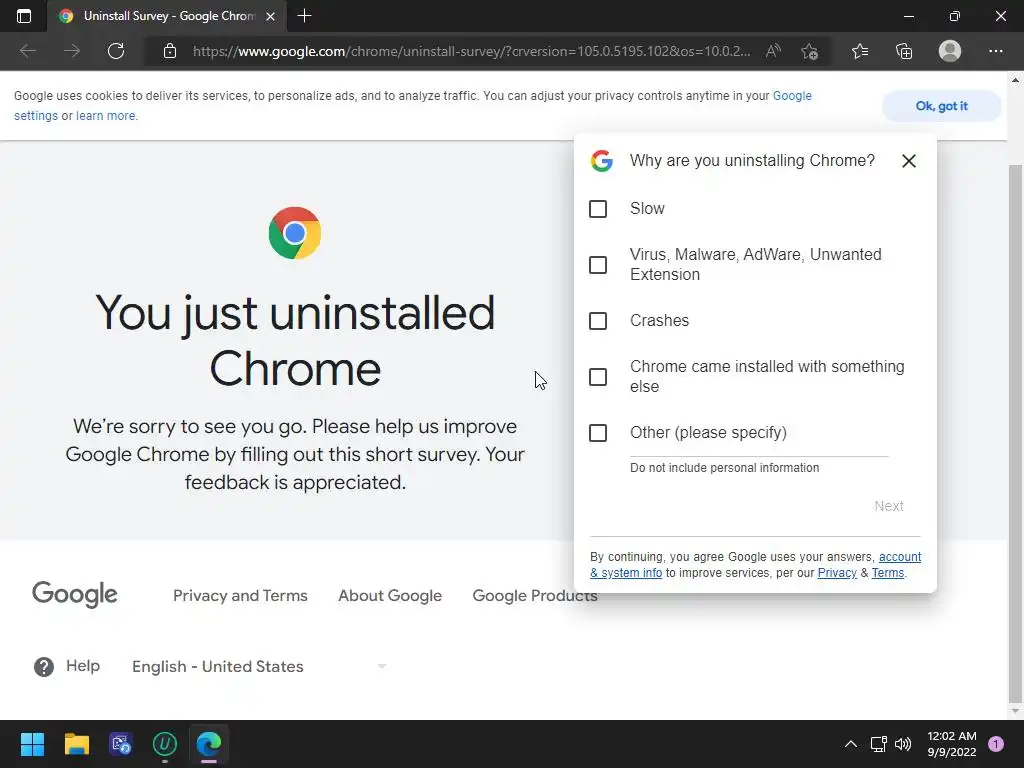Close the Uninstall Survey tab
The width and height of the screenshot is (1024, 768).
(270, 16)
